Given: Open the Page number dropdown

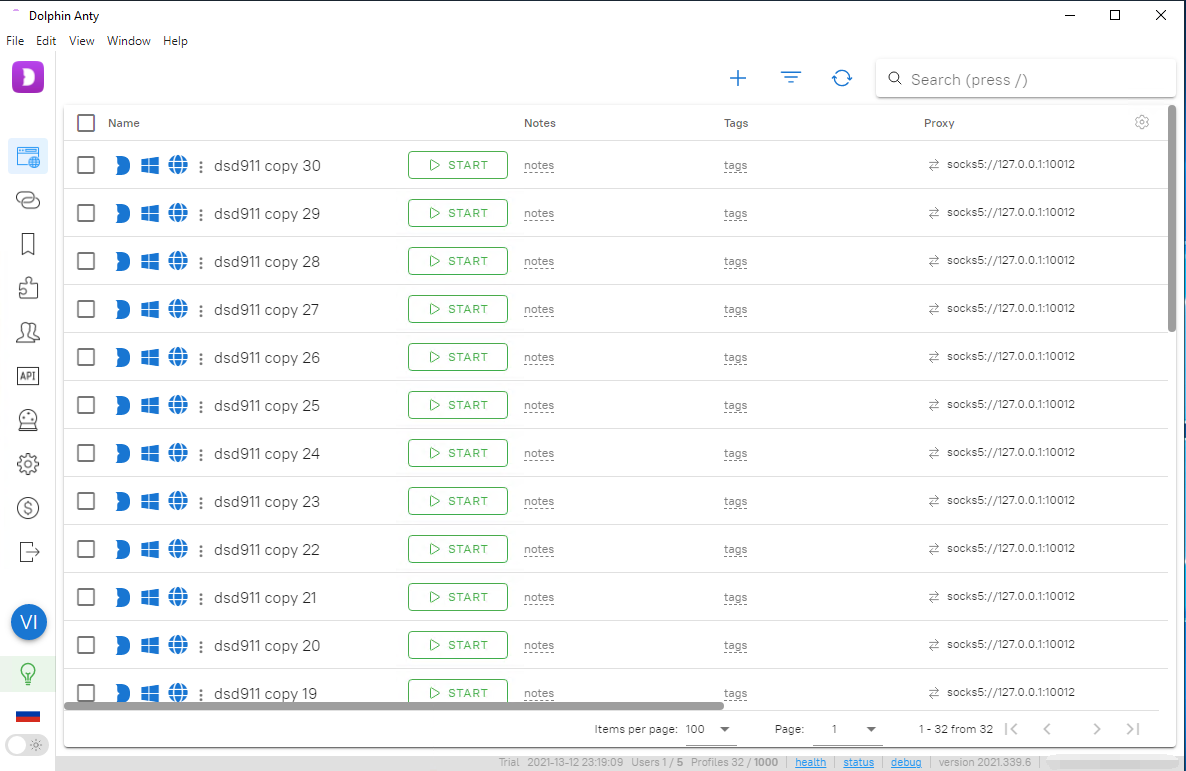Looking at the screenshot, I should point(847,729).
